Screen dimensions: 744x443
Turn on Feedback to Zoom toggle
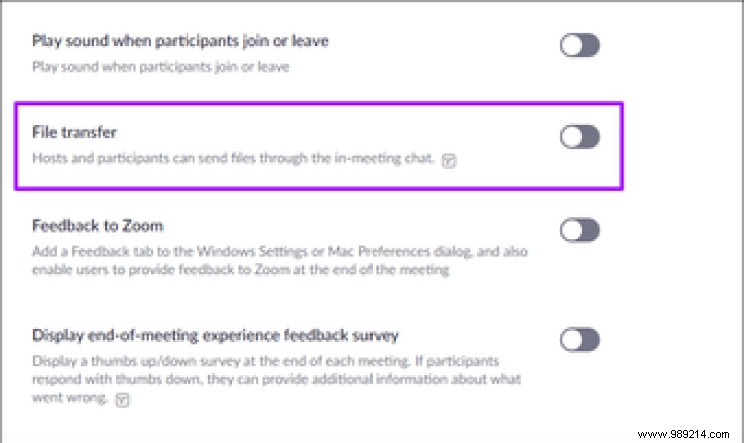[579, 230]
